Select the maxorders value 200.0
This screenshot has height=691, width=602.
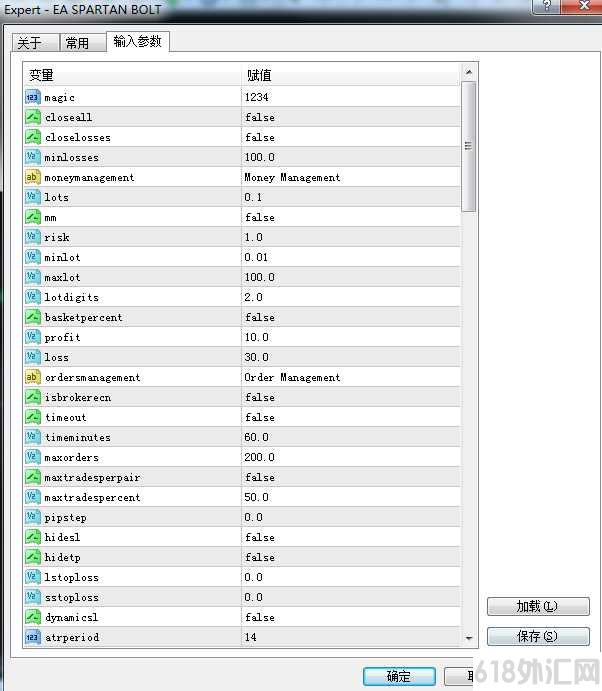260,457
